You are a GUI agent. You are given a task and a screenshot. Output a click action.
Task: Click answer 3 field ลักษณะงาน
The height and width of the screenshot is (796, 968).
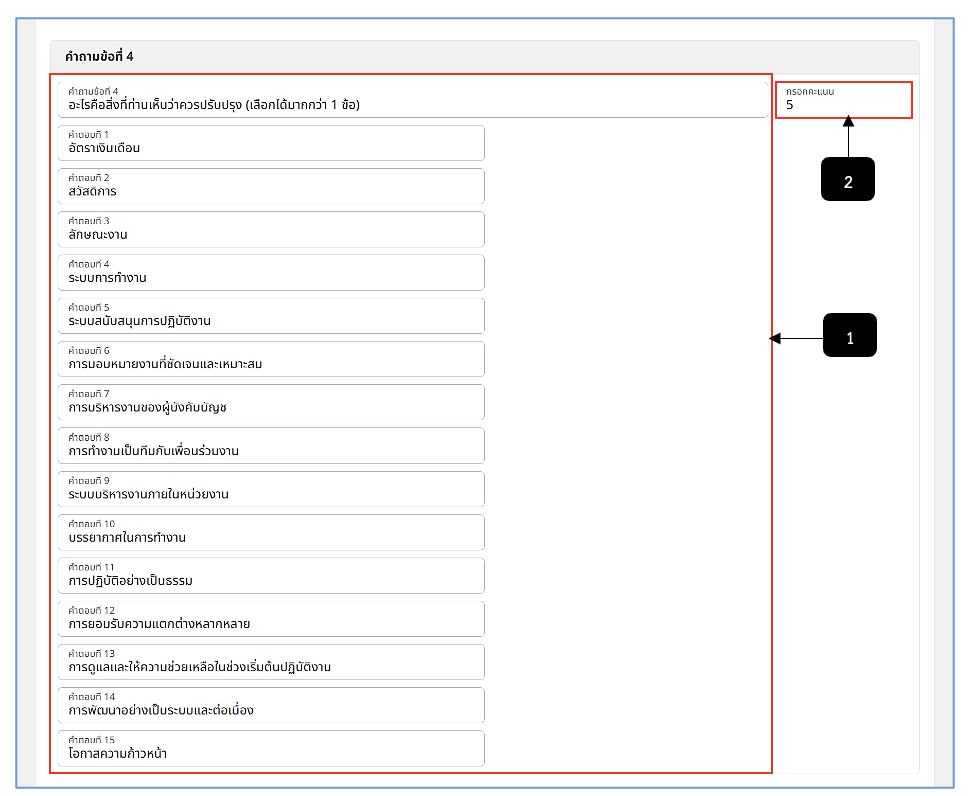271,229
